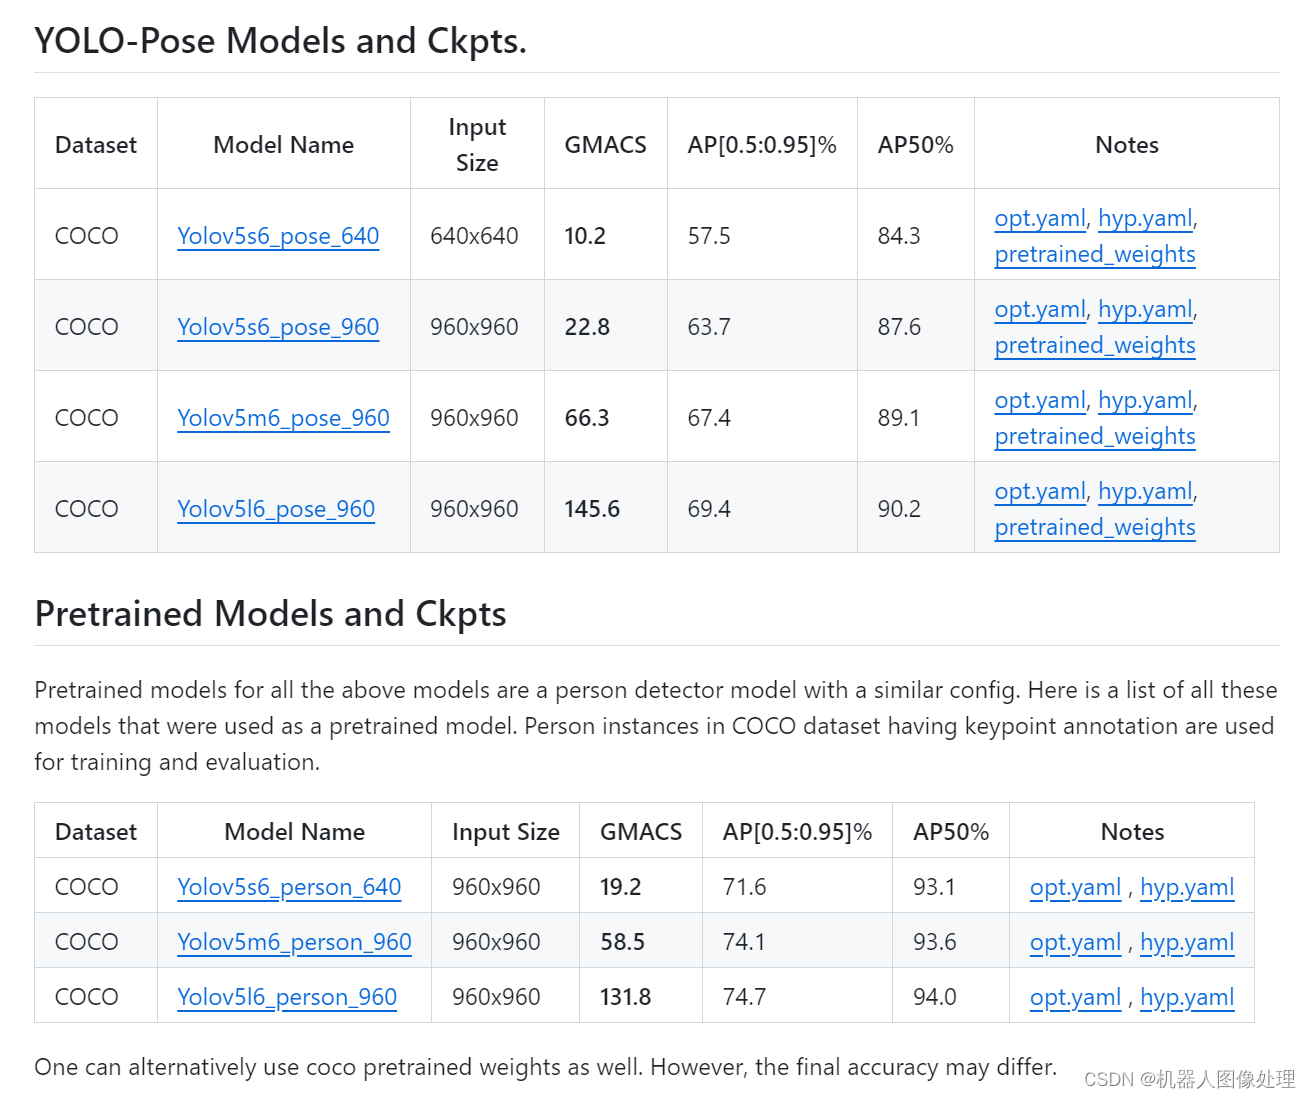Open hyp.yaml in the Yolov5l6_pose_960 row
This screenshot has width=1311, height=1099.
click(1145, 491)
